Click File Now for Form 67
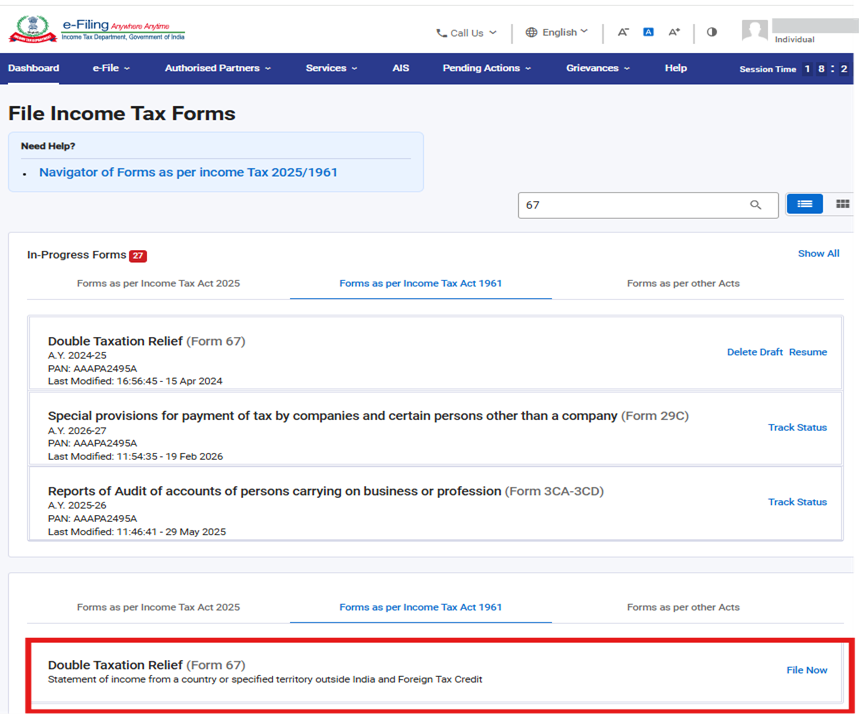Screen dimensions: 859x714 (x=806, y=670)
